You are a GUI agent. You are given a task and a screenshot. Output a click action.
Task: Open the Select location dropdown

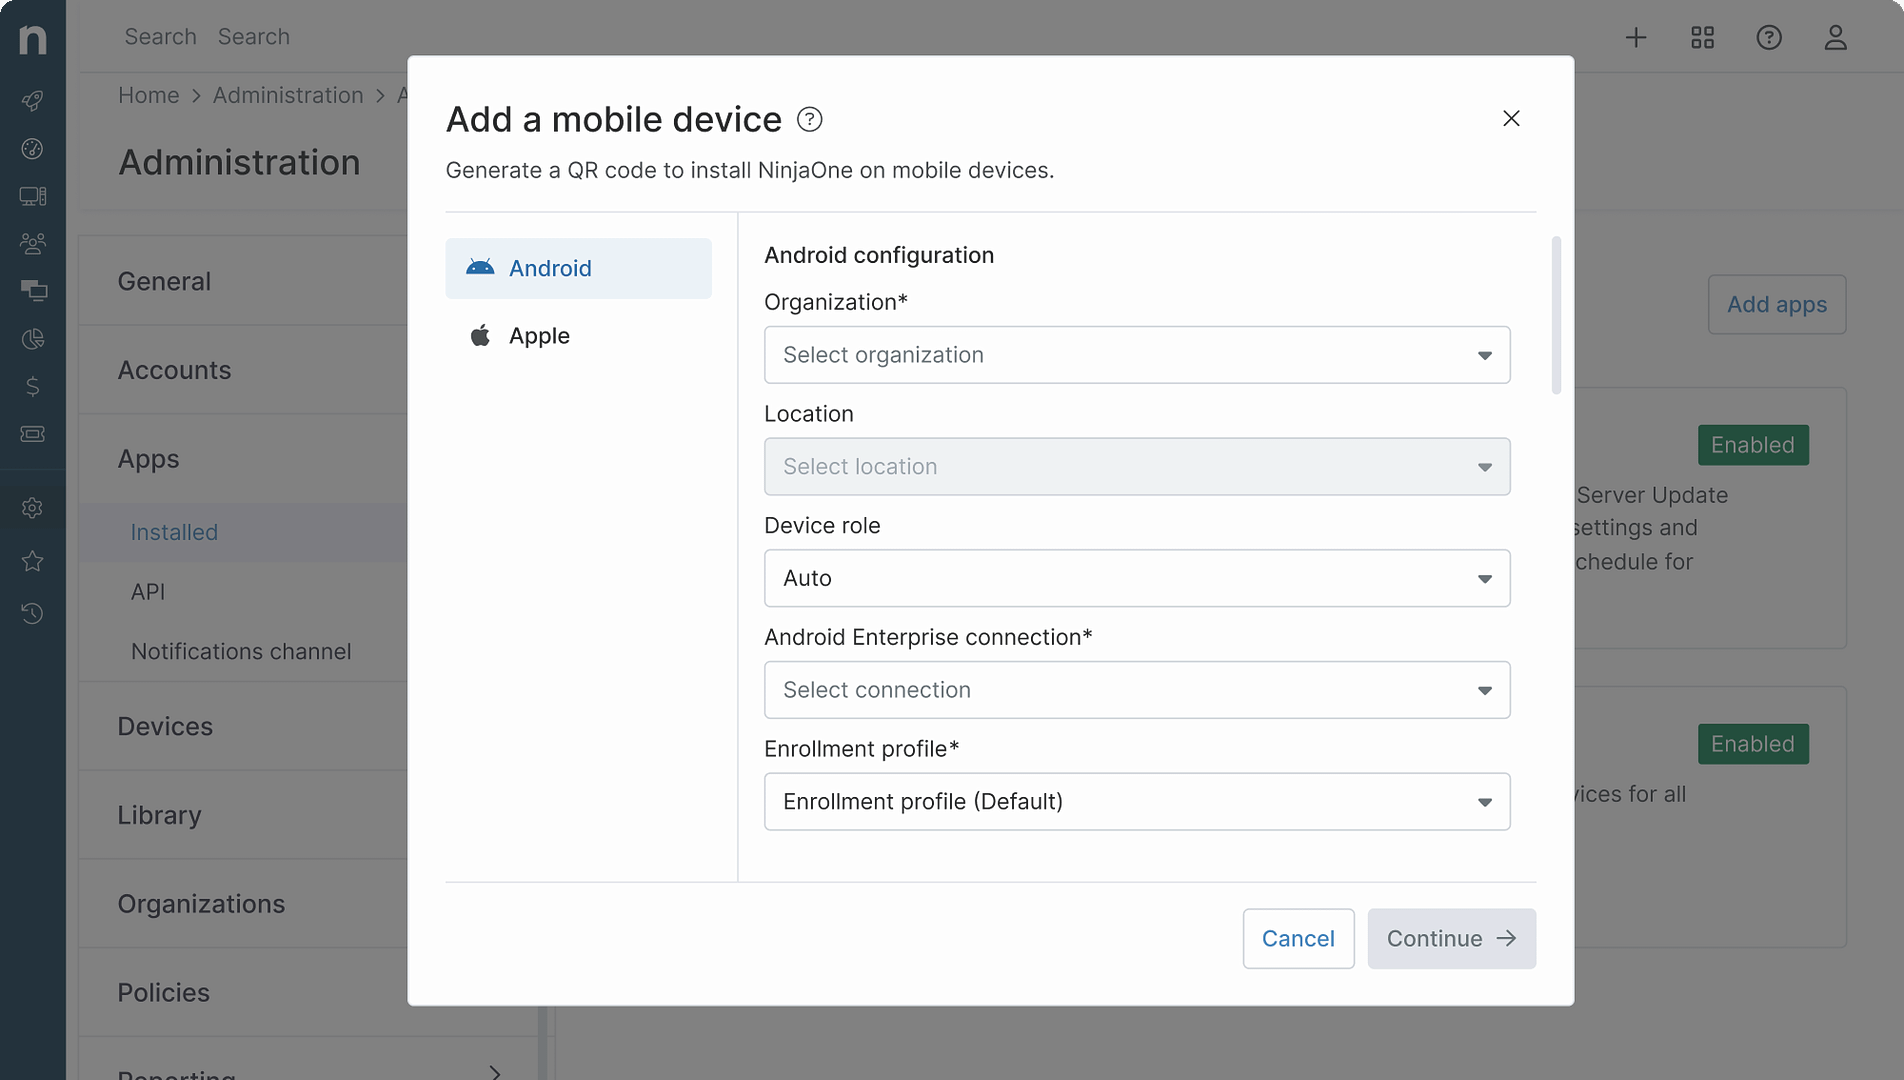1137,466
